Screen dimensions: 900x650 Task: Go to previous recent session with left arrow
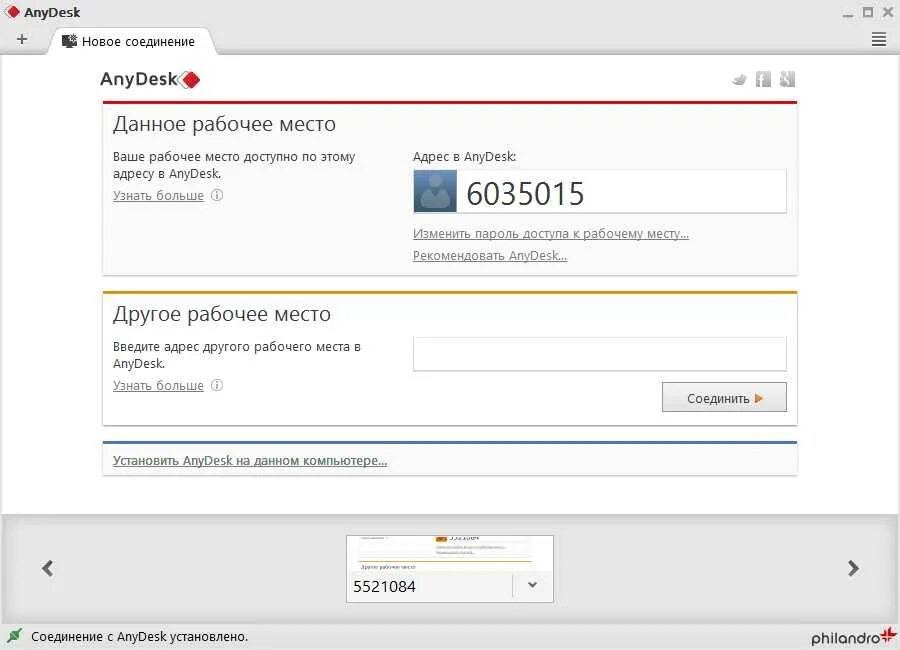coord(48,568)
